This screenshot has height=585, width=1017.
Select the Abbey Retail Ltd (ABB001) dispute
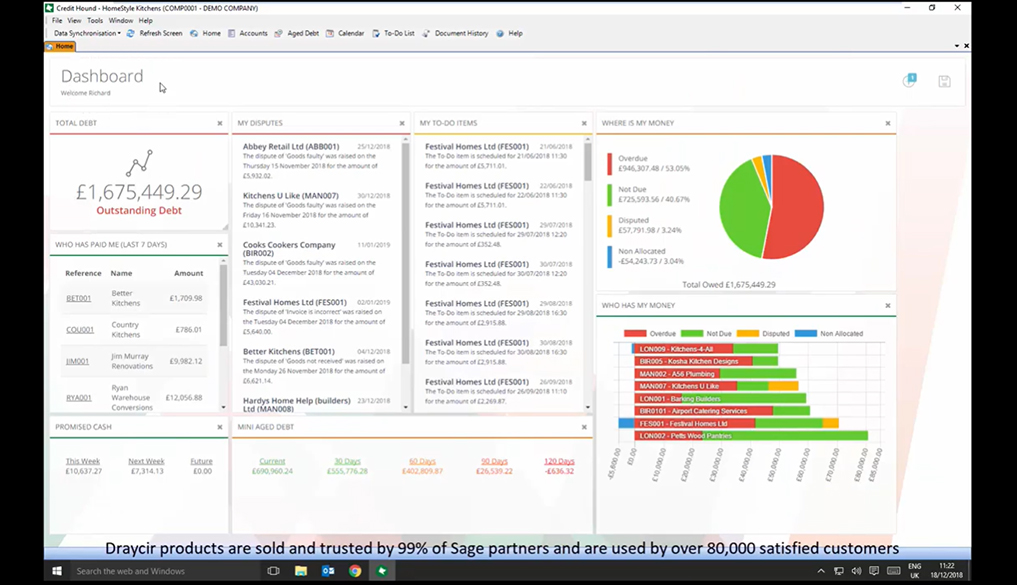(x=317, y=161)
